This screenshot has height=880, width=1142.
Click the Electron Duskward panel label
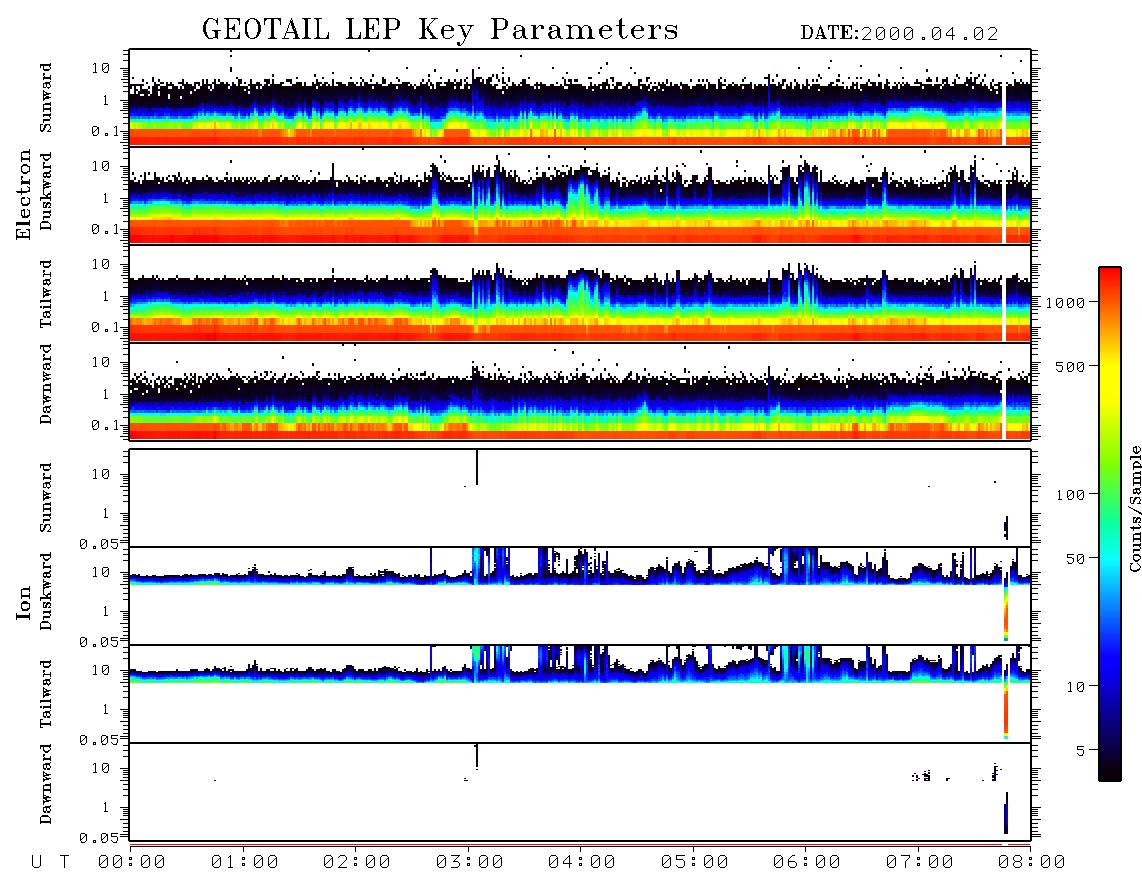46,192
